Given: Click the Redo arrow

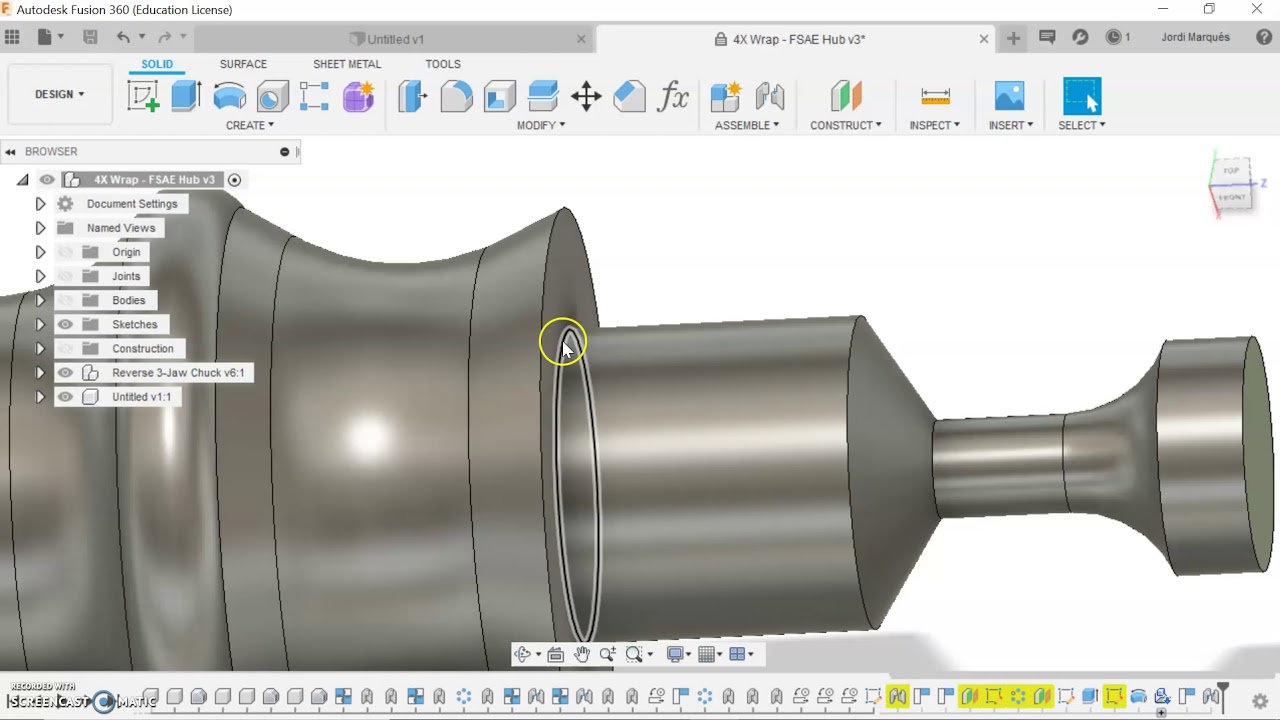Looking at the screenshot, I should click(x=165, y=37).
